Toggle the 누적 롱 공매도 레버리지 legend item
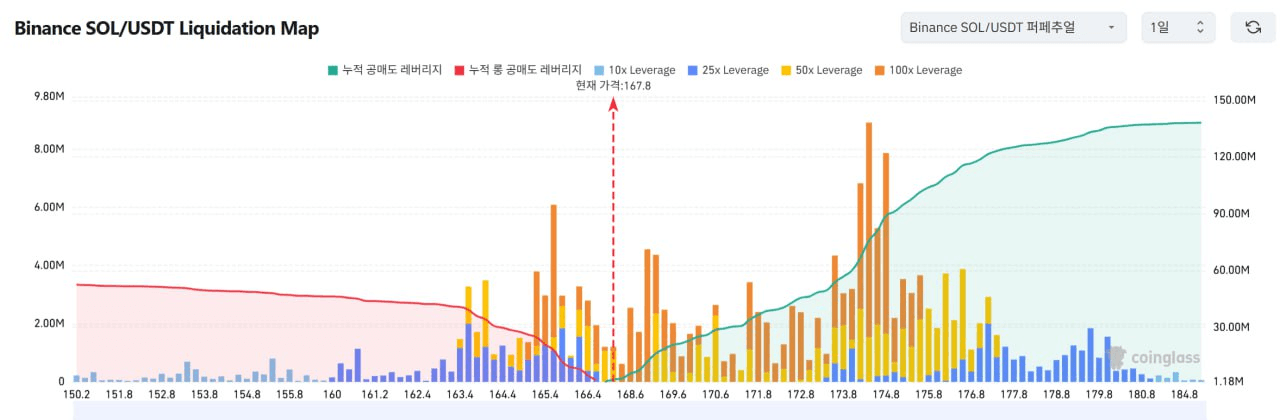 click(x=518, y=70)
